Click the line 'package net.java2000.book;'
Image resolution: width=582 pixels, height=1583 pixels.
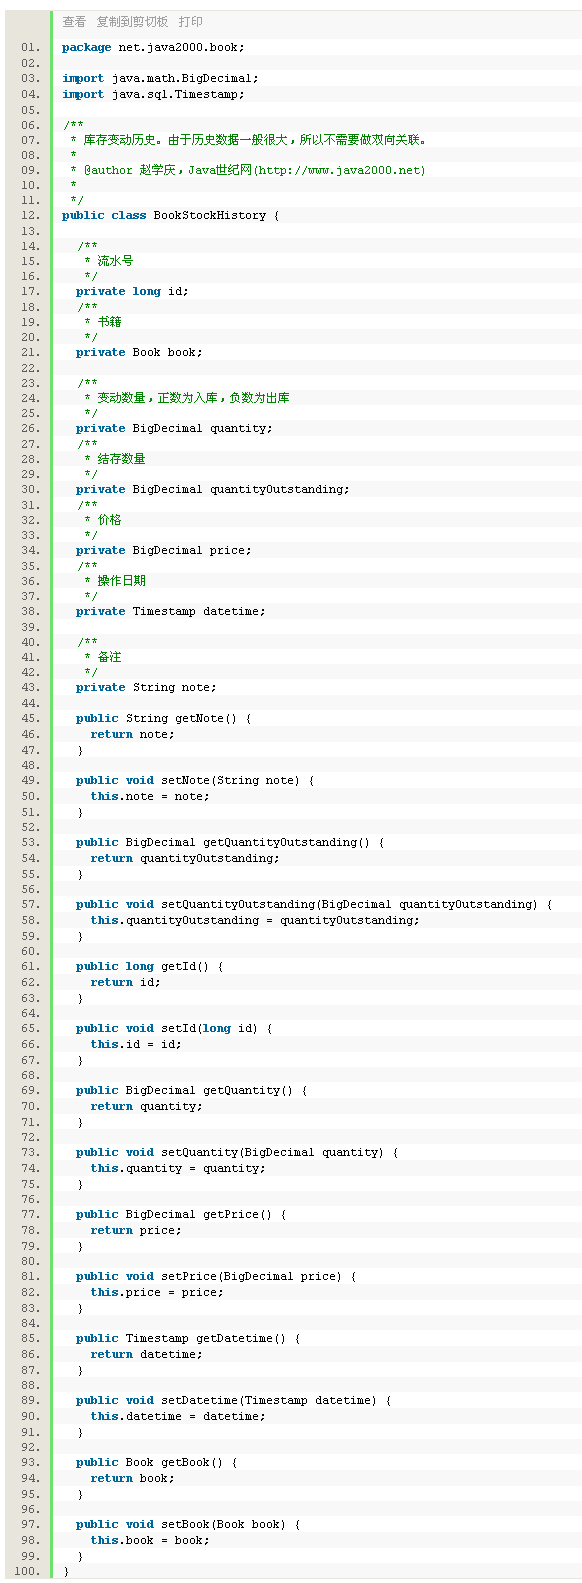coord(153,47)
